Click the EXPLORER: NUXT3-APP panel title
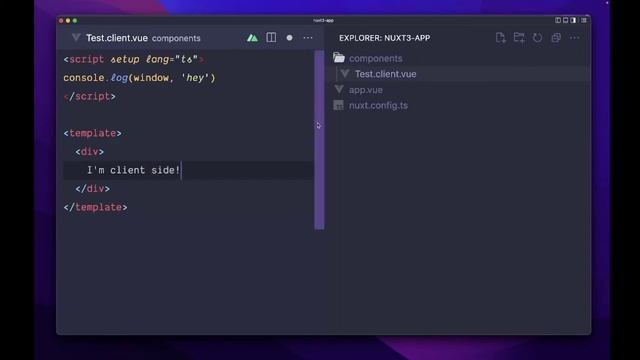Screen dimensions: 640x360 tap(384, 38)
